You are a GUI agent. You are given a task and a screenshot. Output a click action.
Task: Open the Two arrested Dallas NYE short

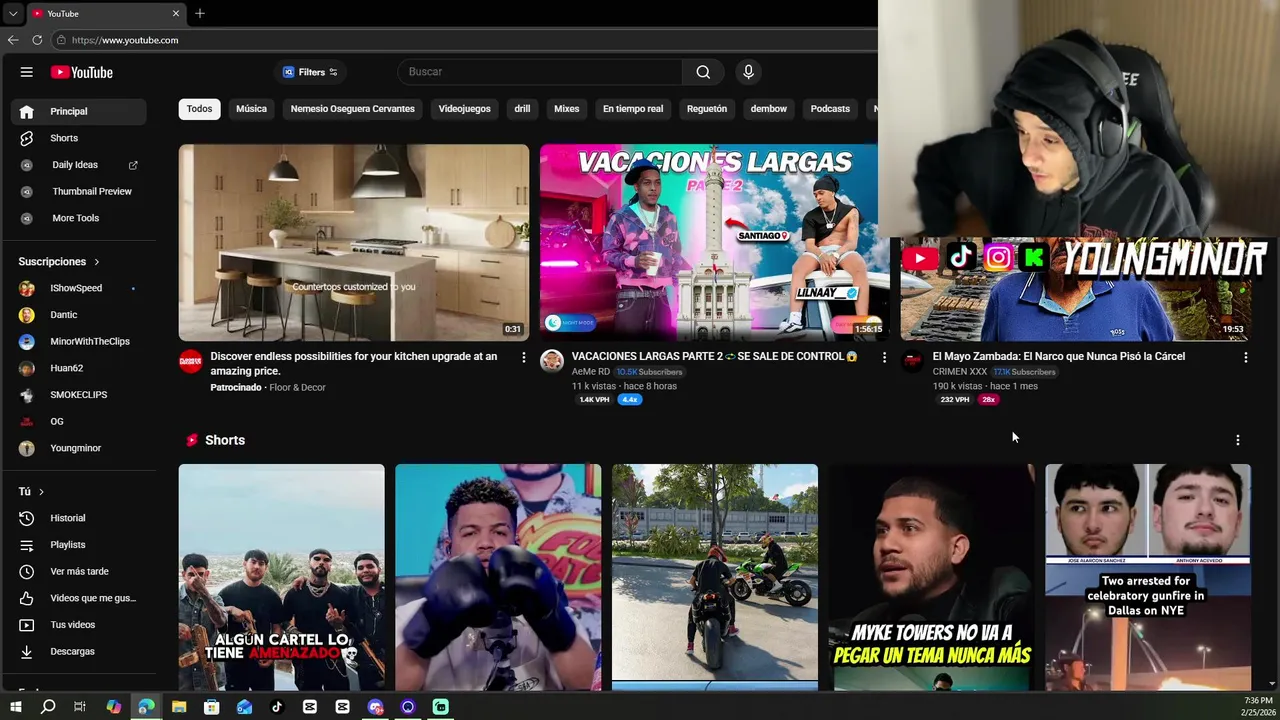click(1148, 577)
